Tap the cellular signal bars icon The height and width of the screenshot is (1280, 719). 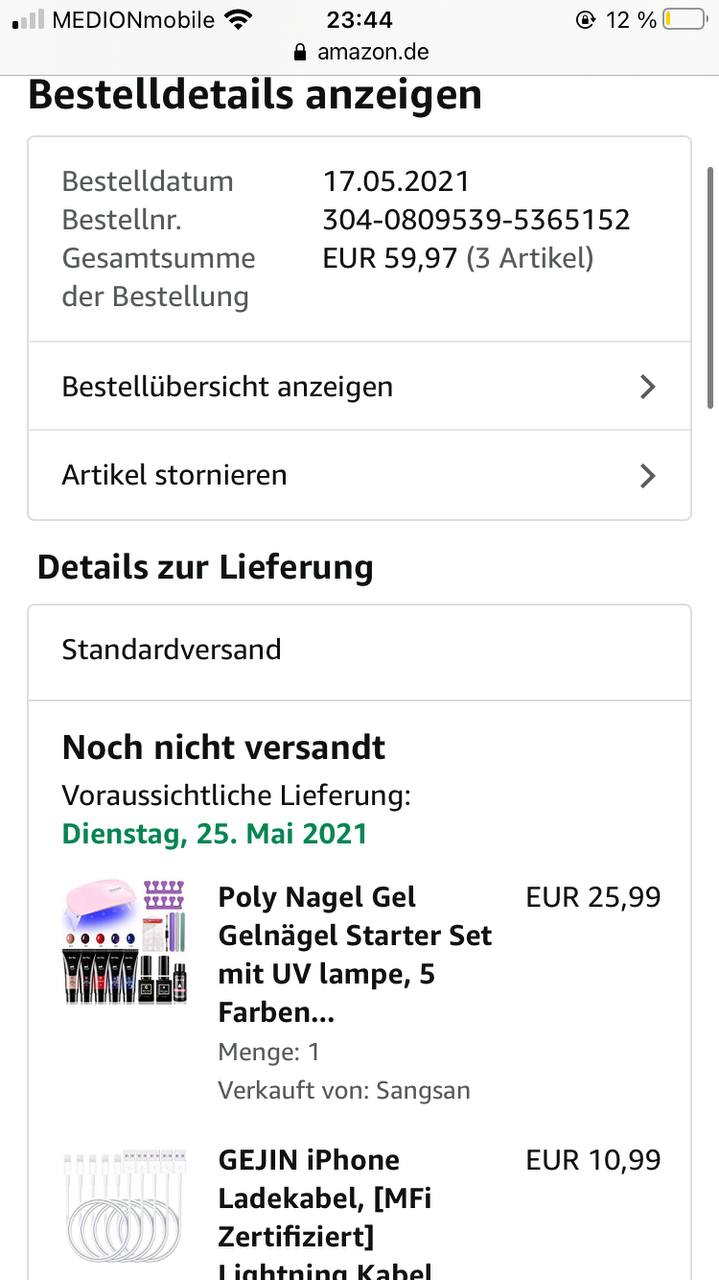click(x=28, y=19)
